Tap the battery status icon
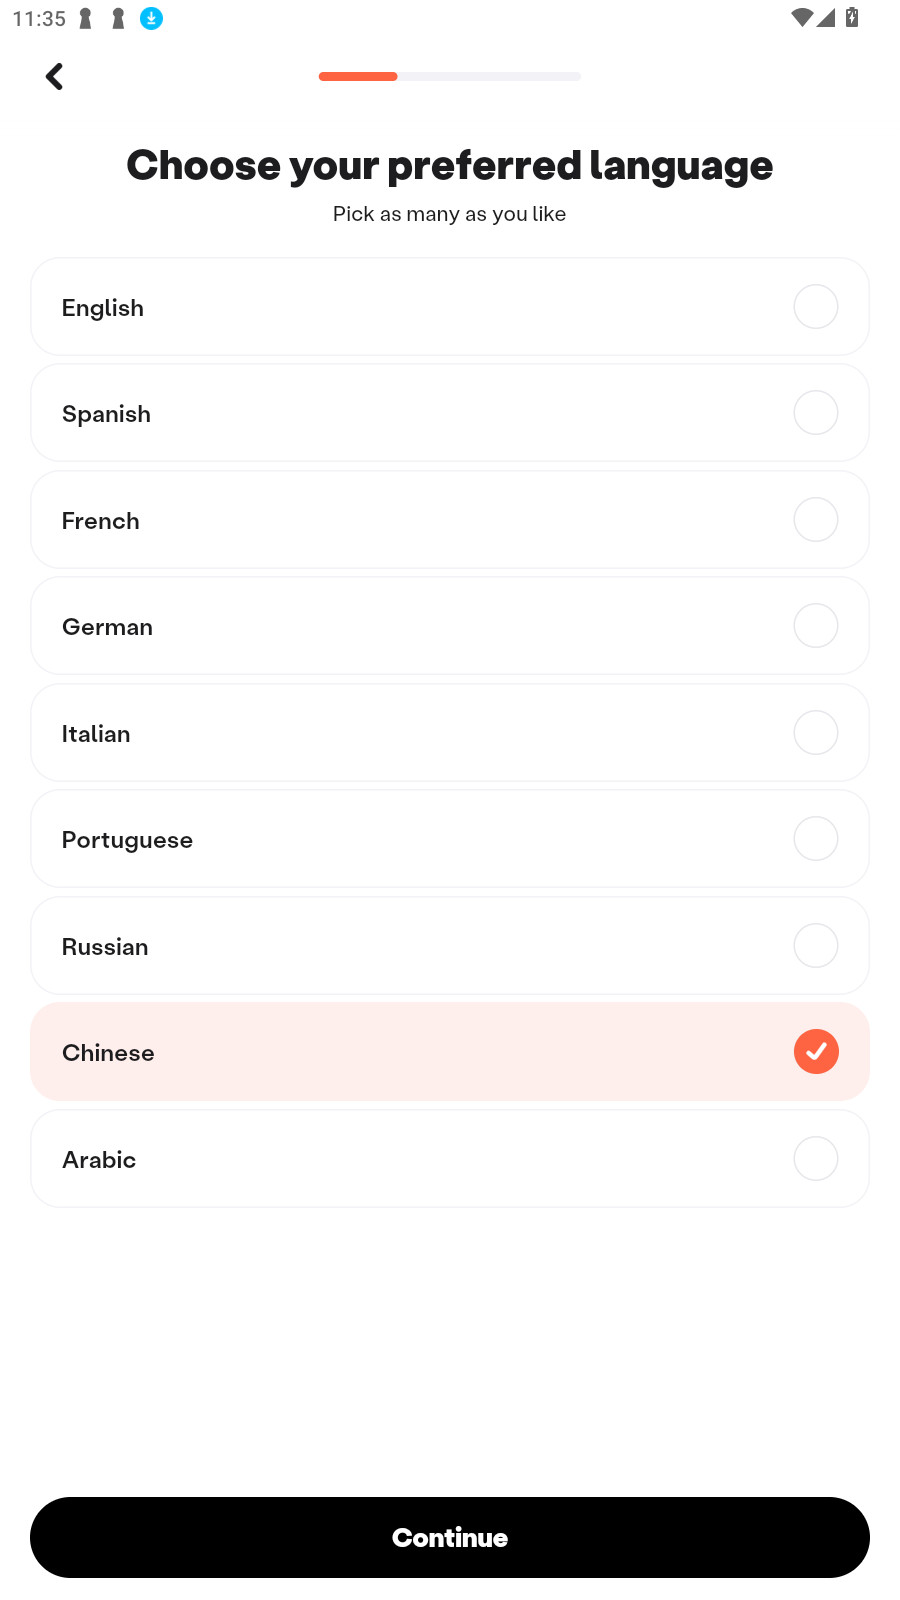The width and height of the screenshot is (900, 1600). (852, 18)
